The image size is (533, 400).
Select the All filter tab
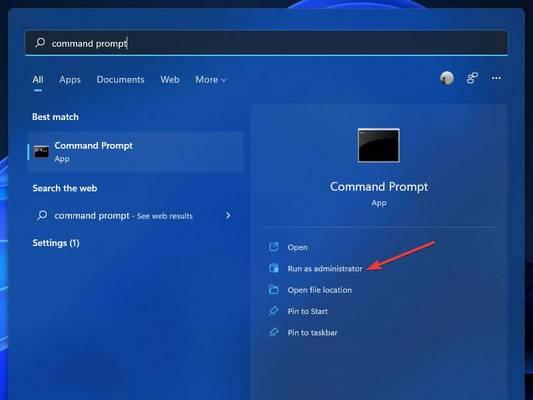[x=38, y=80]
